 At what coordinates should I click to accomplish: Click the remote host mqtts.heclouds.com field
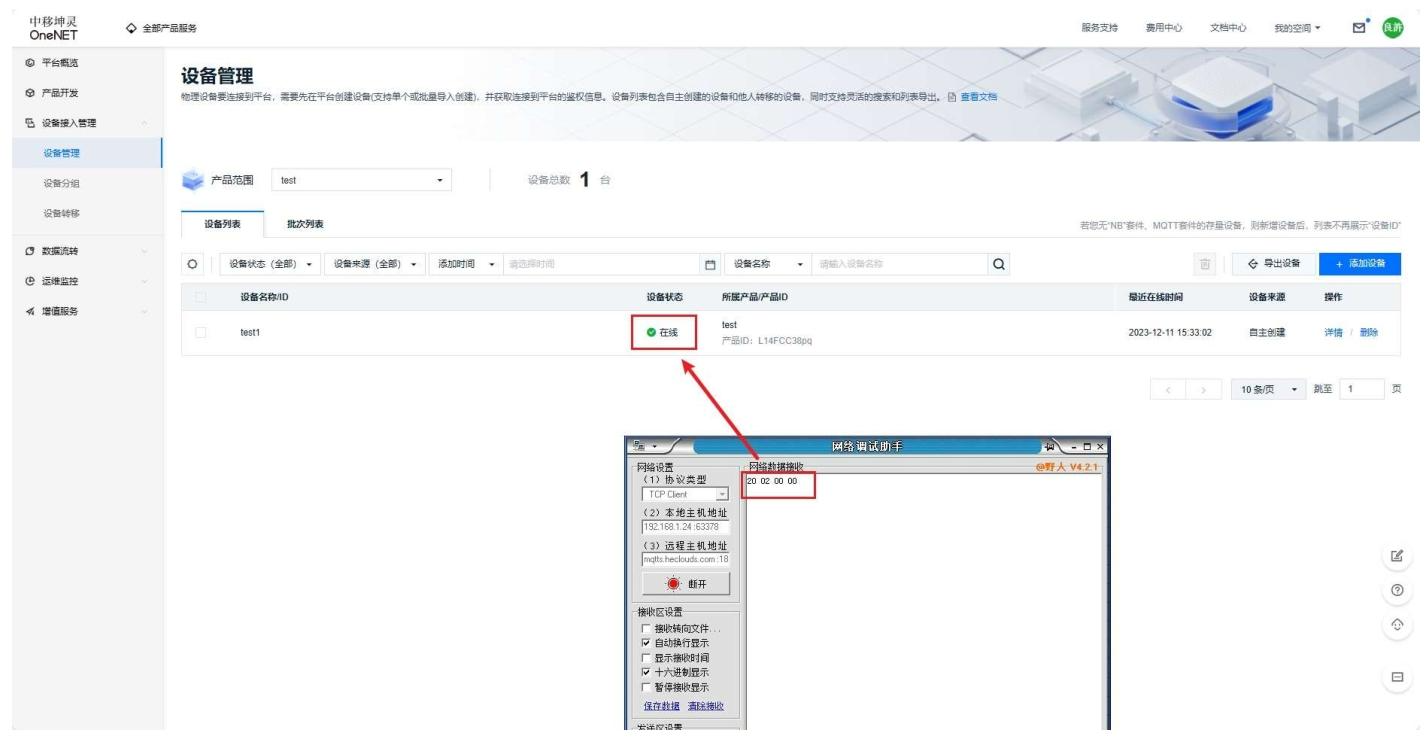click(x=686, y=560)
